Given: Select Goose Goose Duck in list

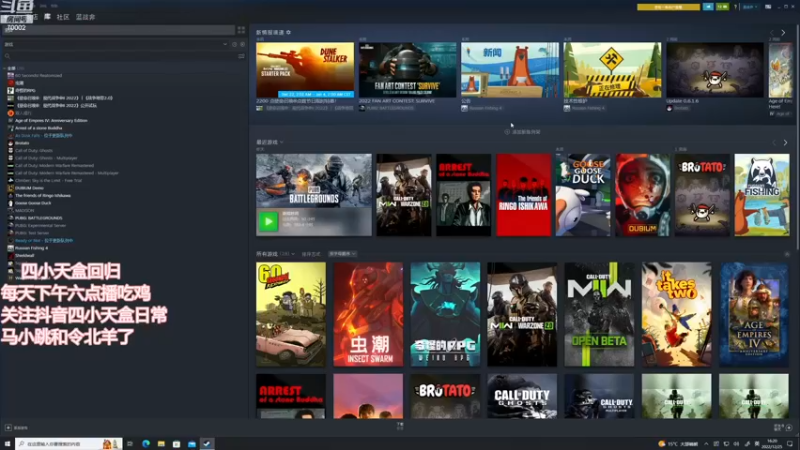Looking at the screenshot, I should coord(33,203).
